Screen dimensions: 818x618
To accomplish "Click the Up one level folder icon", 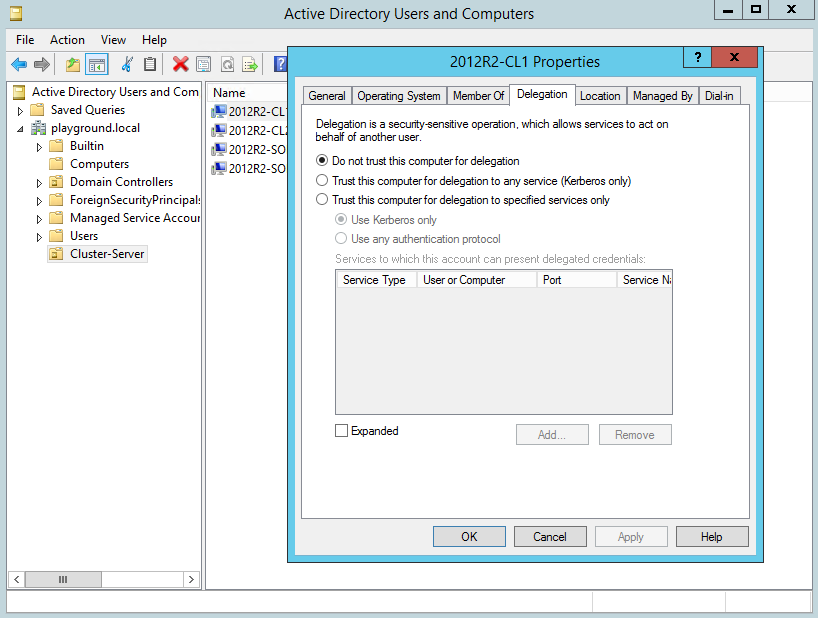I will [x=72, y=65].
